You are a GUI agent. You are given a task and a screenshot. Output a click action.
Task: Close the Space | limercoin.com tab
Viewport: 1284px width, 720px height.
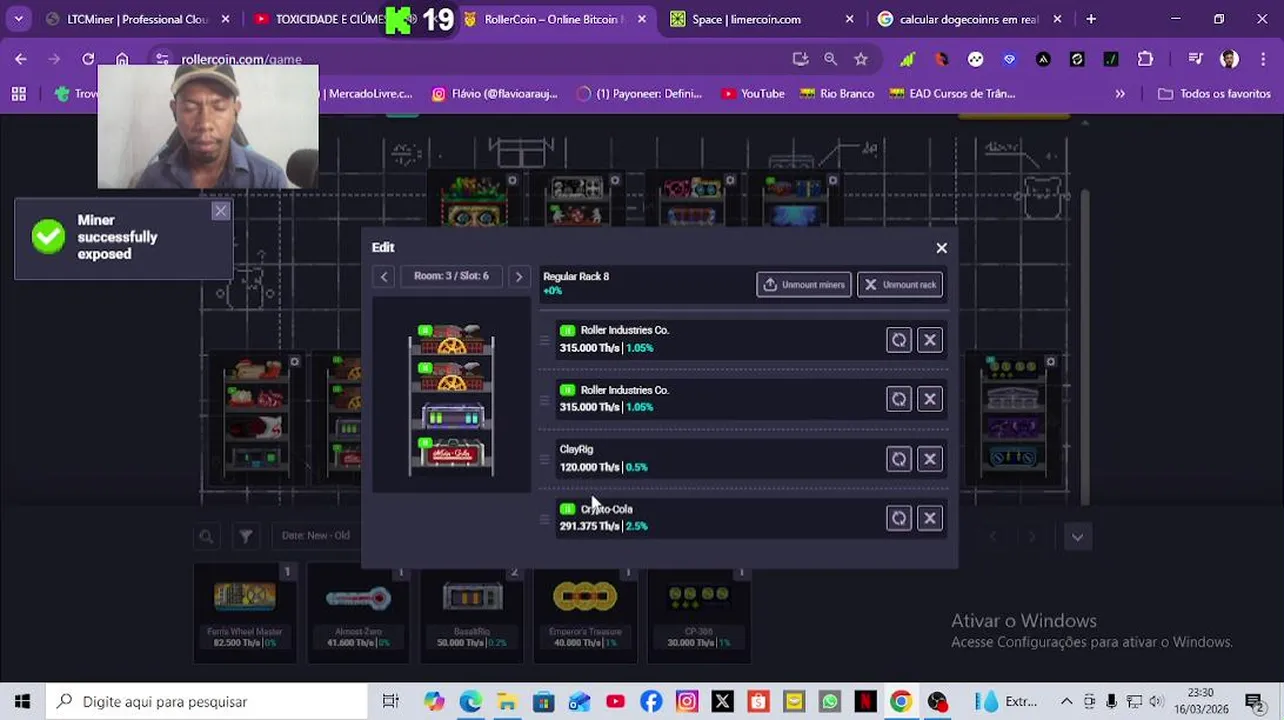[849, 19]
